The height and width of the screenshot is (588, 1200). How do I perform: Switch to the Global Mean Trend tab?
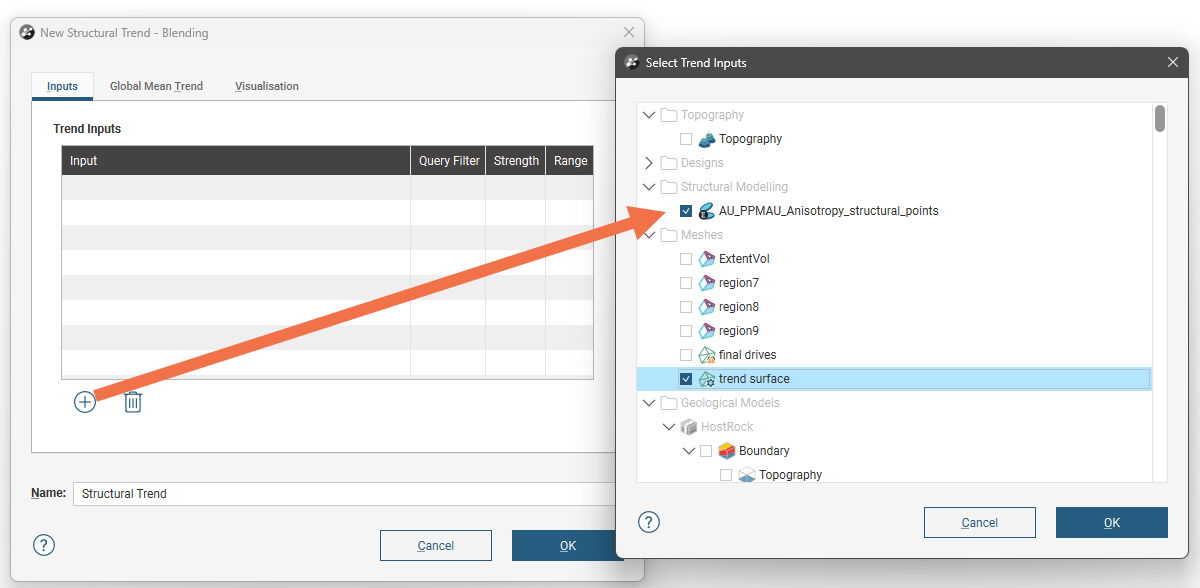coord(156,86)
